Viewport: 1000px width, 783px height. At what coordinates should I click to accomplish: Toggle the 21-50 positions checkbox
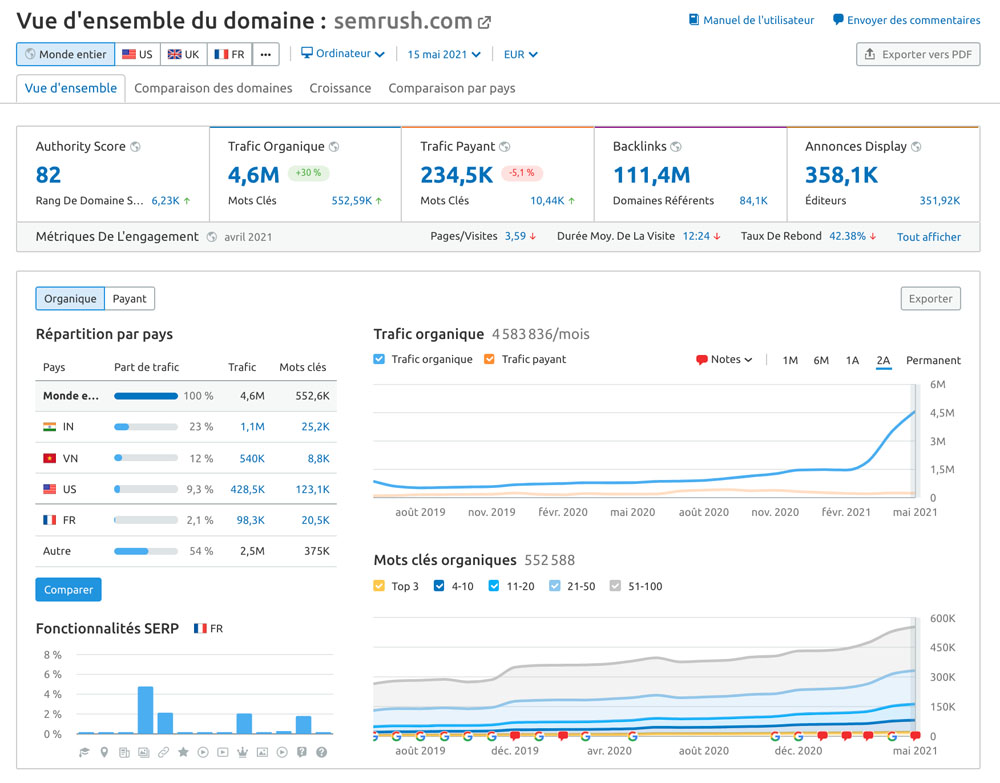(554, 586)
